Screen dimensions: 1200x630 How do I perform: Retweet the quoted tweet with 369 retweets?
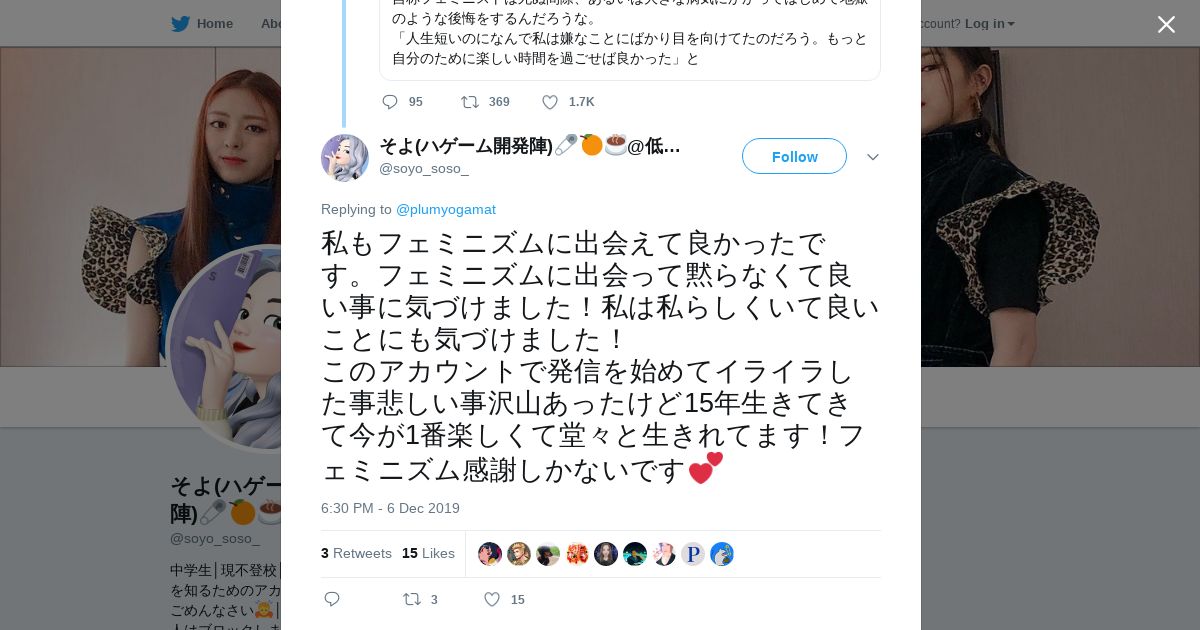(469, 102)
